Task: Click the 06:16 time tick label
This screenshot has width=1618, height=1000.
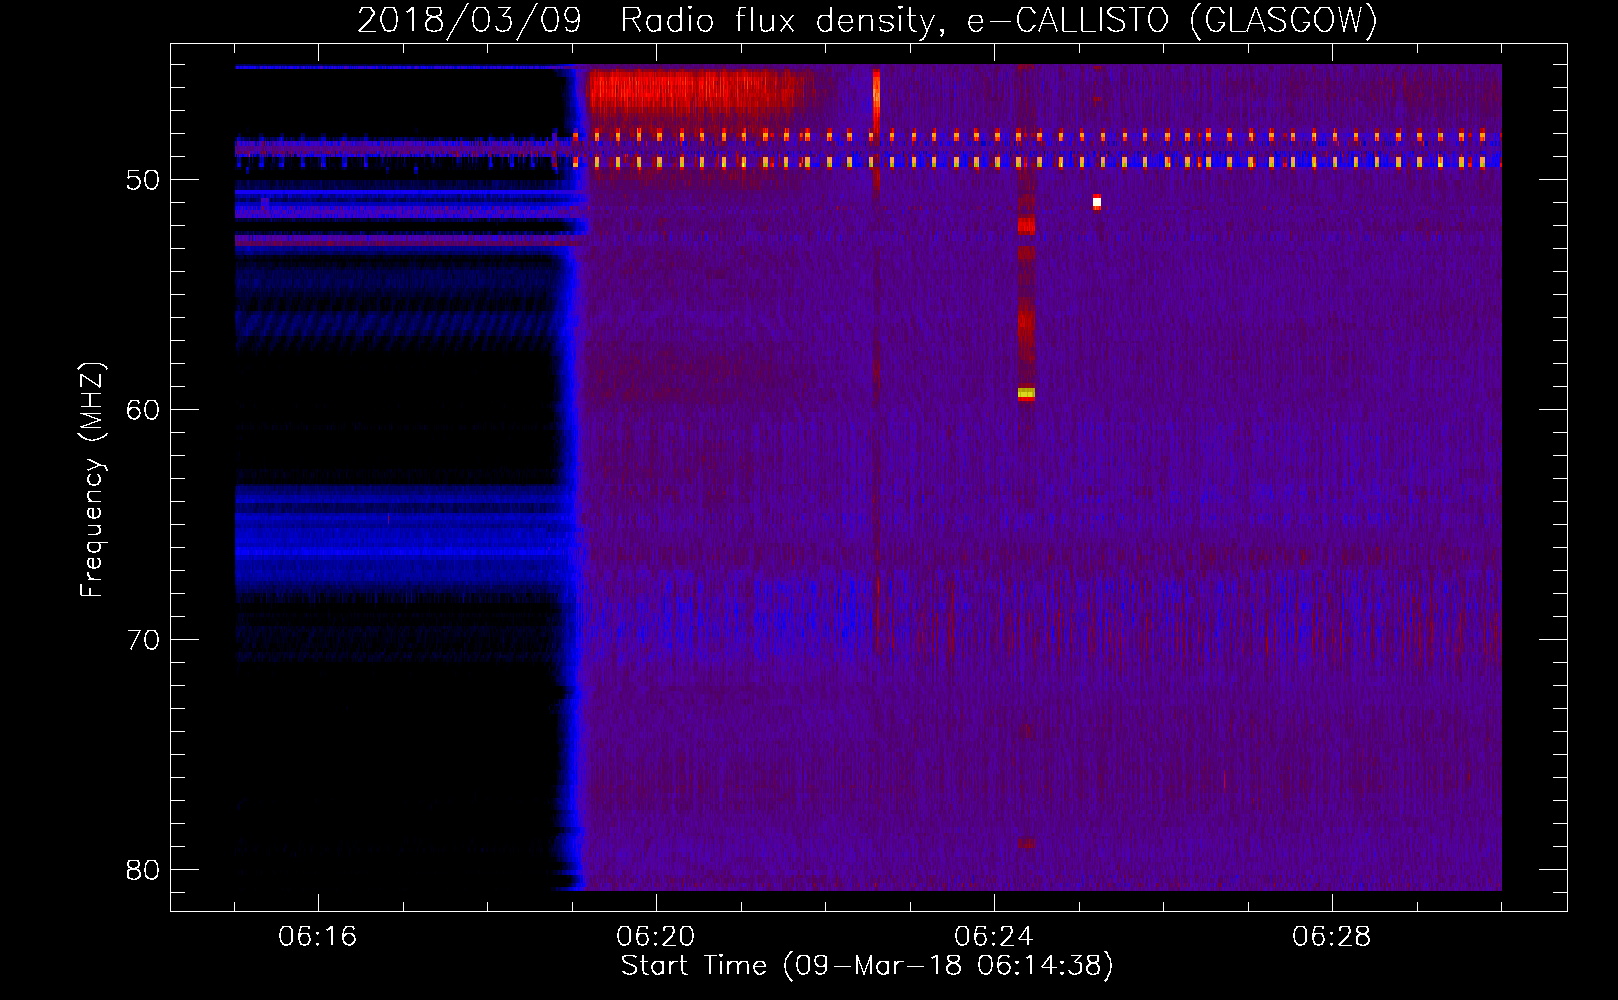Action: tap(318, 937)
